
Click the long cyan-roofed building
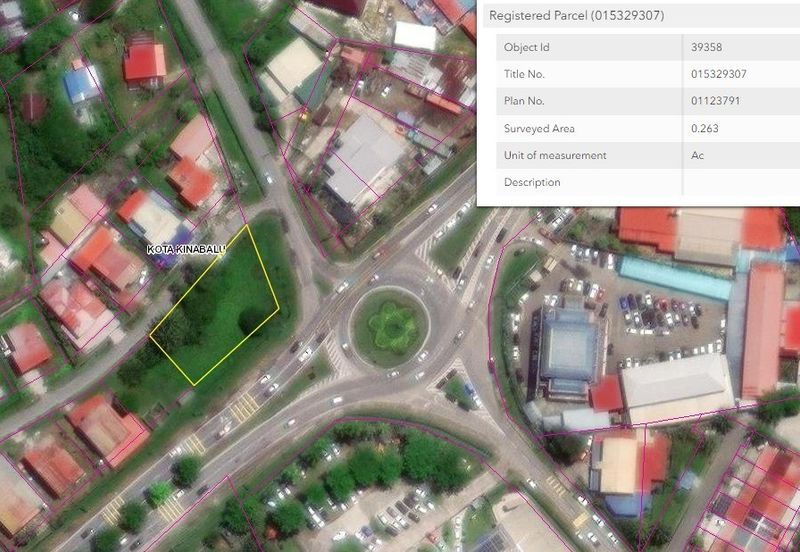pyautogui.click(x=674, y=277)
